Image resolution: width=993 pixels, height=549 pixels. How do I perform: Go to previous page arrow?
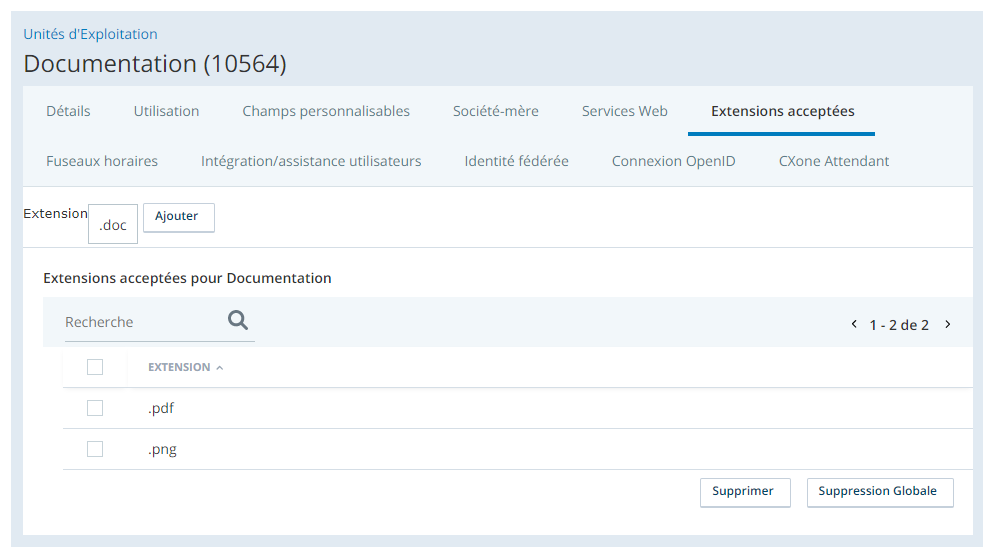[x=854, y=324]
